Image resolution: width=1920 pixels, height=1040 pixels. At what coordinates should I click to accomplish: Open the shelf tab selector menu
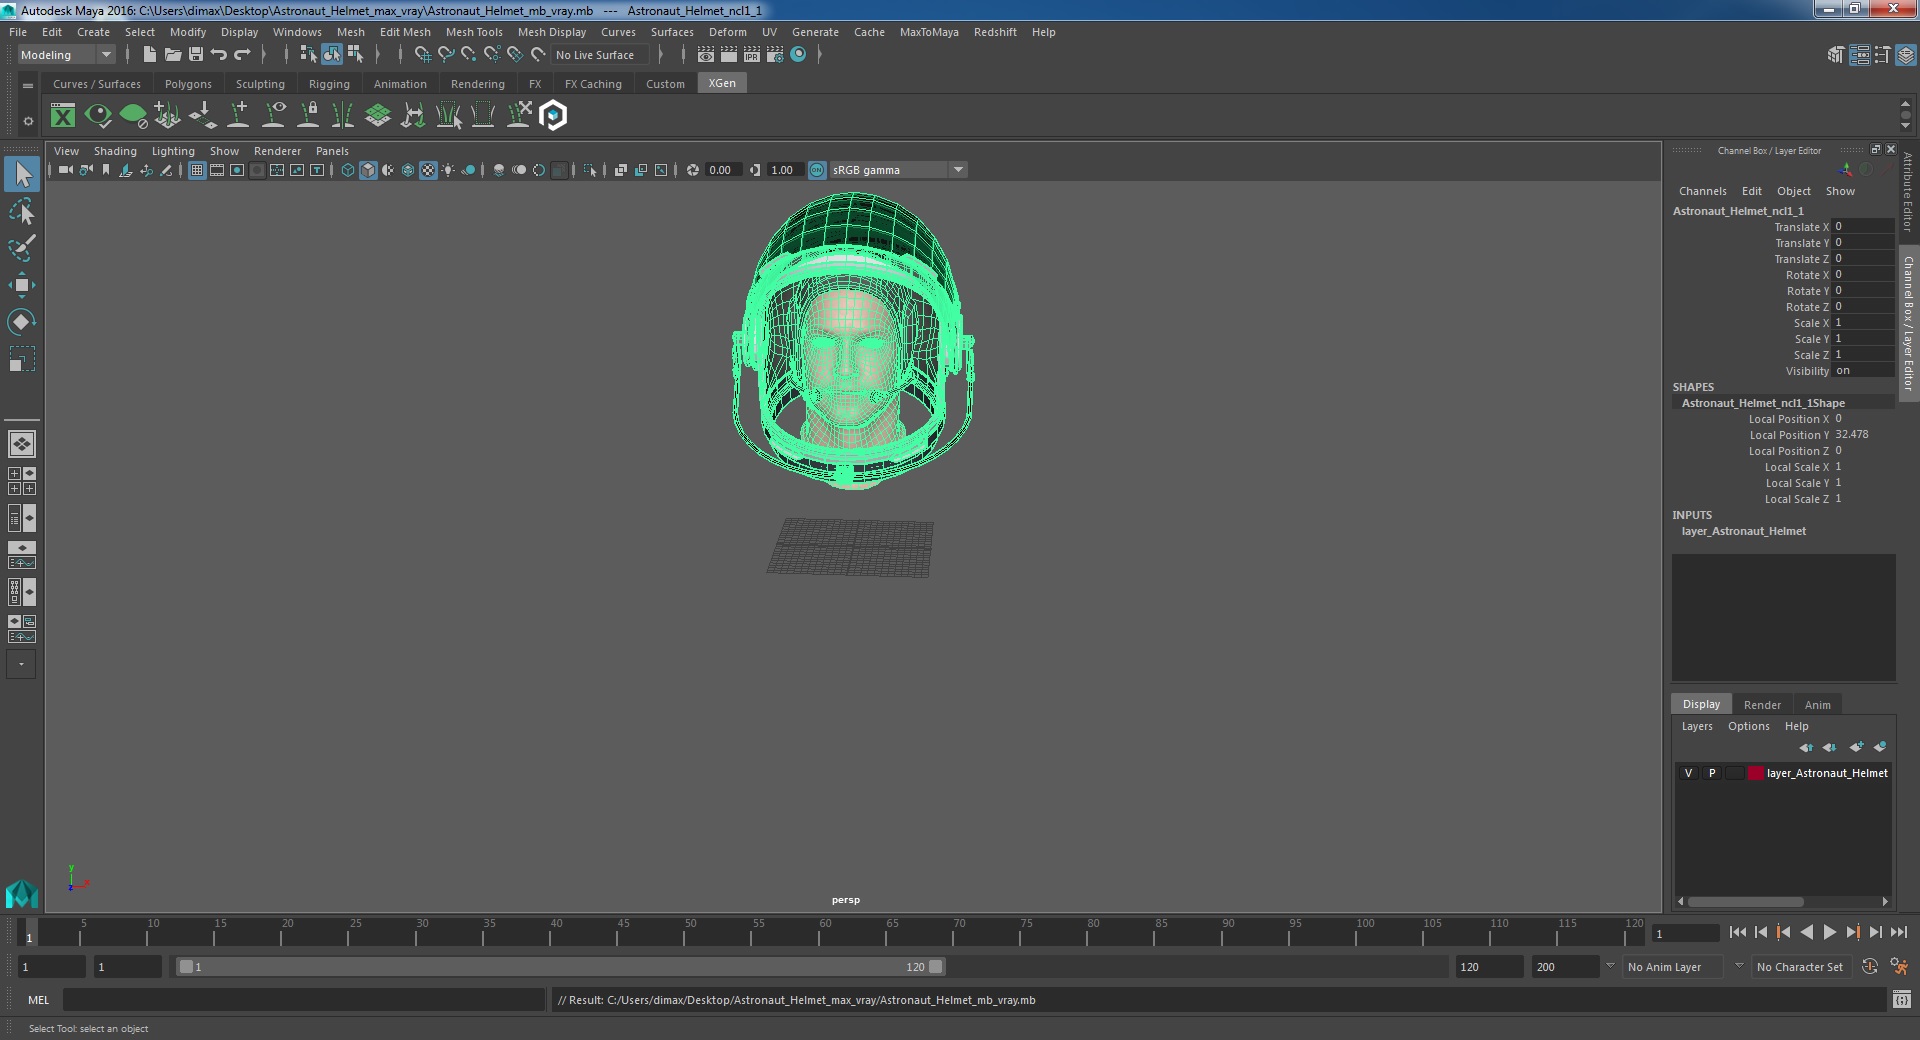point(28,86)
